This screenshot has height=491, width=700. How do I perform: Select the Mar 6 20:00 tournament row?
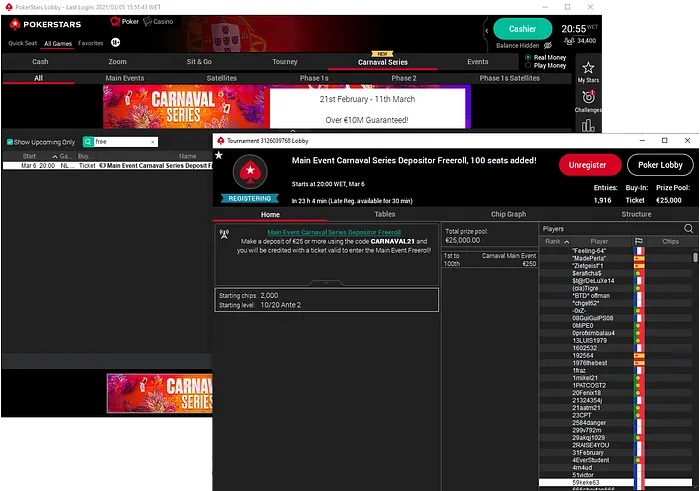point(107,166)
